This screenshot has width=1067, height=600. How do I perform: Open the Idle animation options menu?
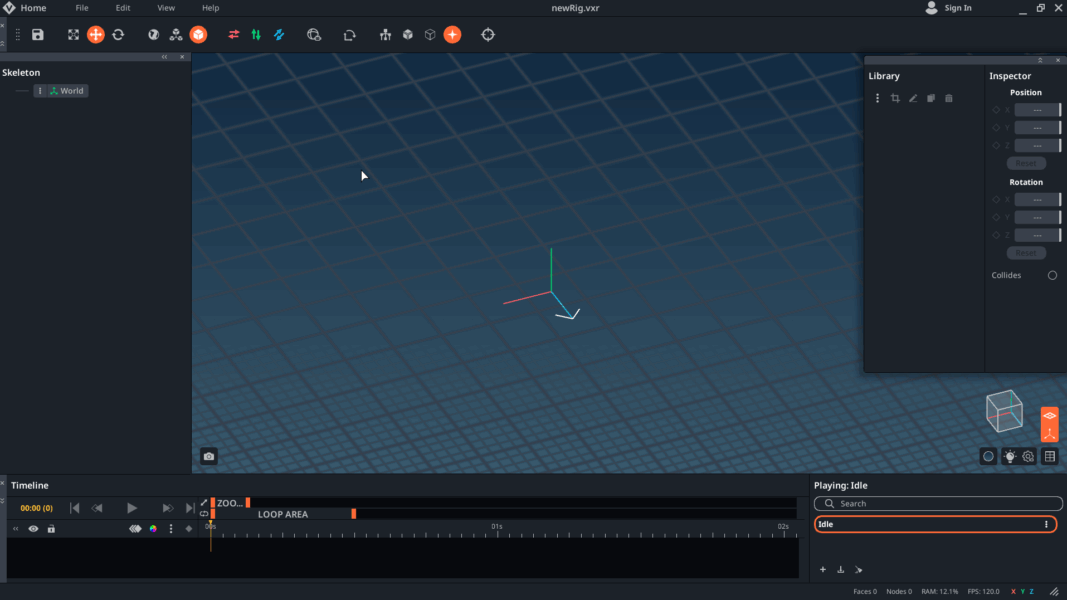click(1046, 524)
